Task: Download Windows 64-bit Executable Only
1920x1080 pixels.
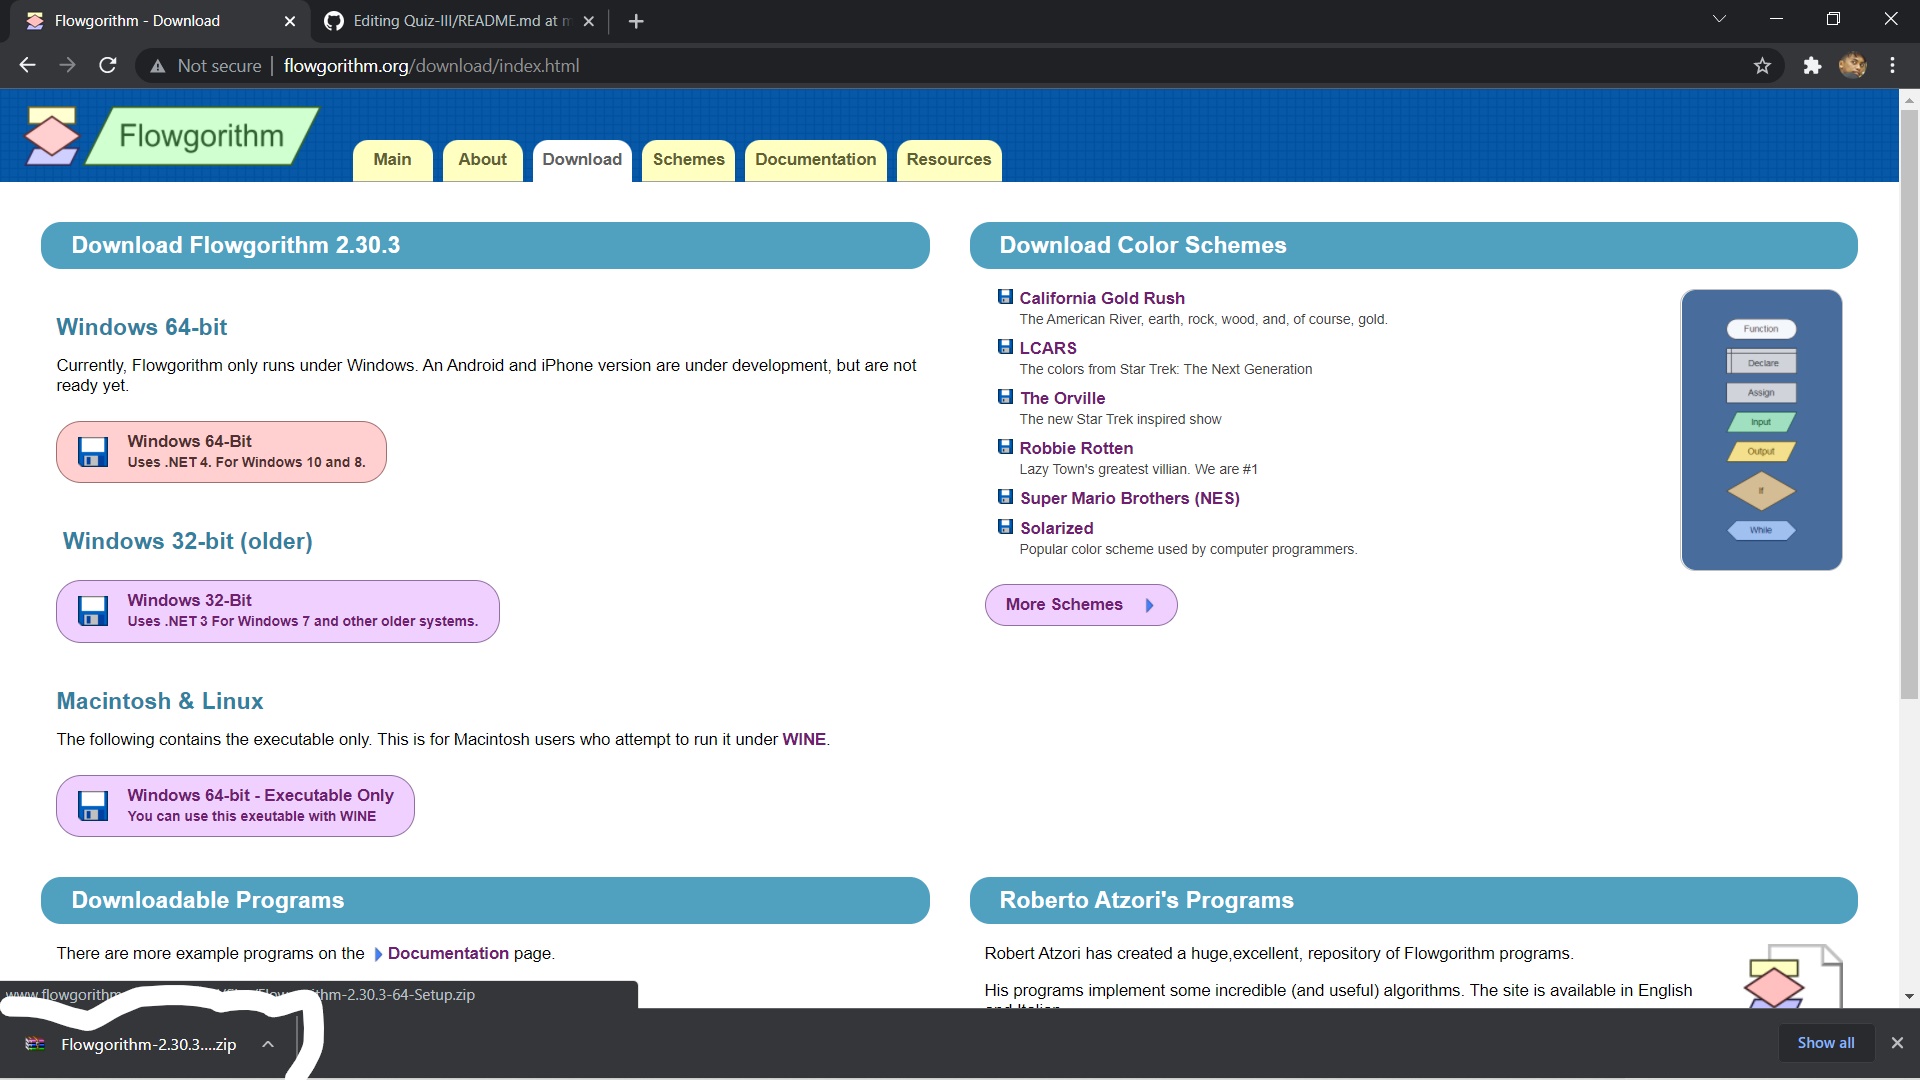Action: (235, 806)
